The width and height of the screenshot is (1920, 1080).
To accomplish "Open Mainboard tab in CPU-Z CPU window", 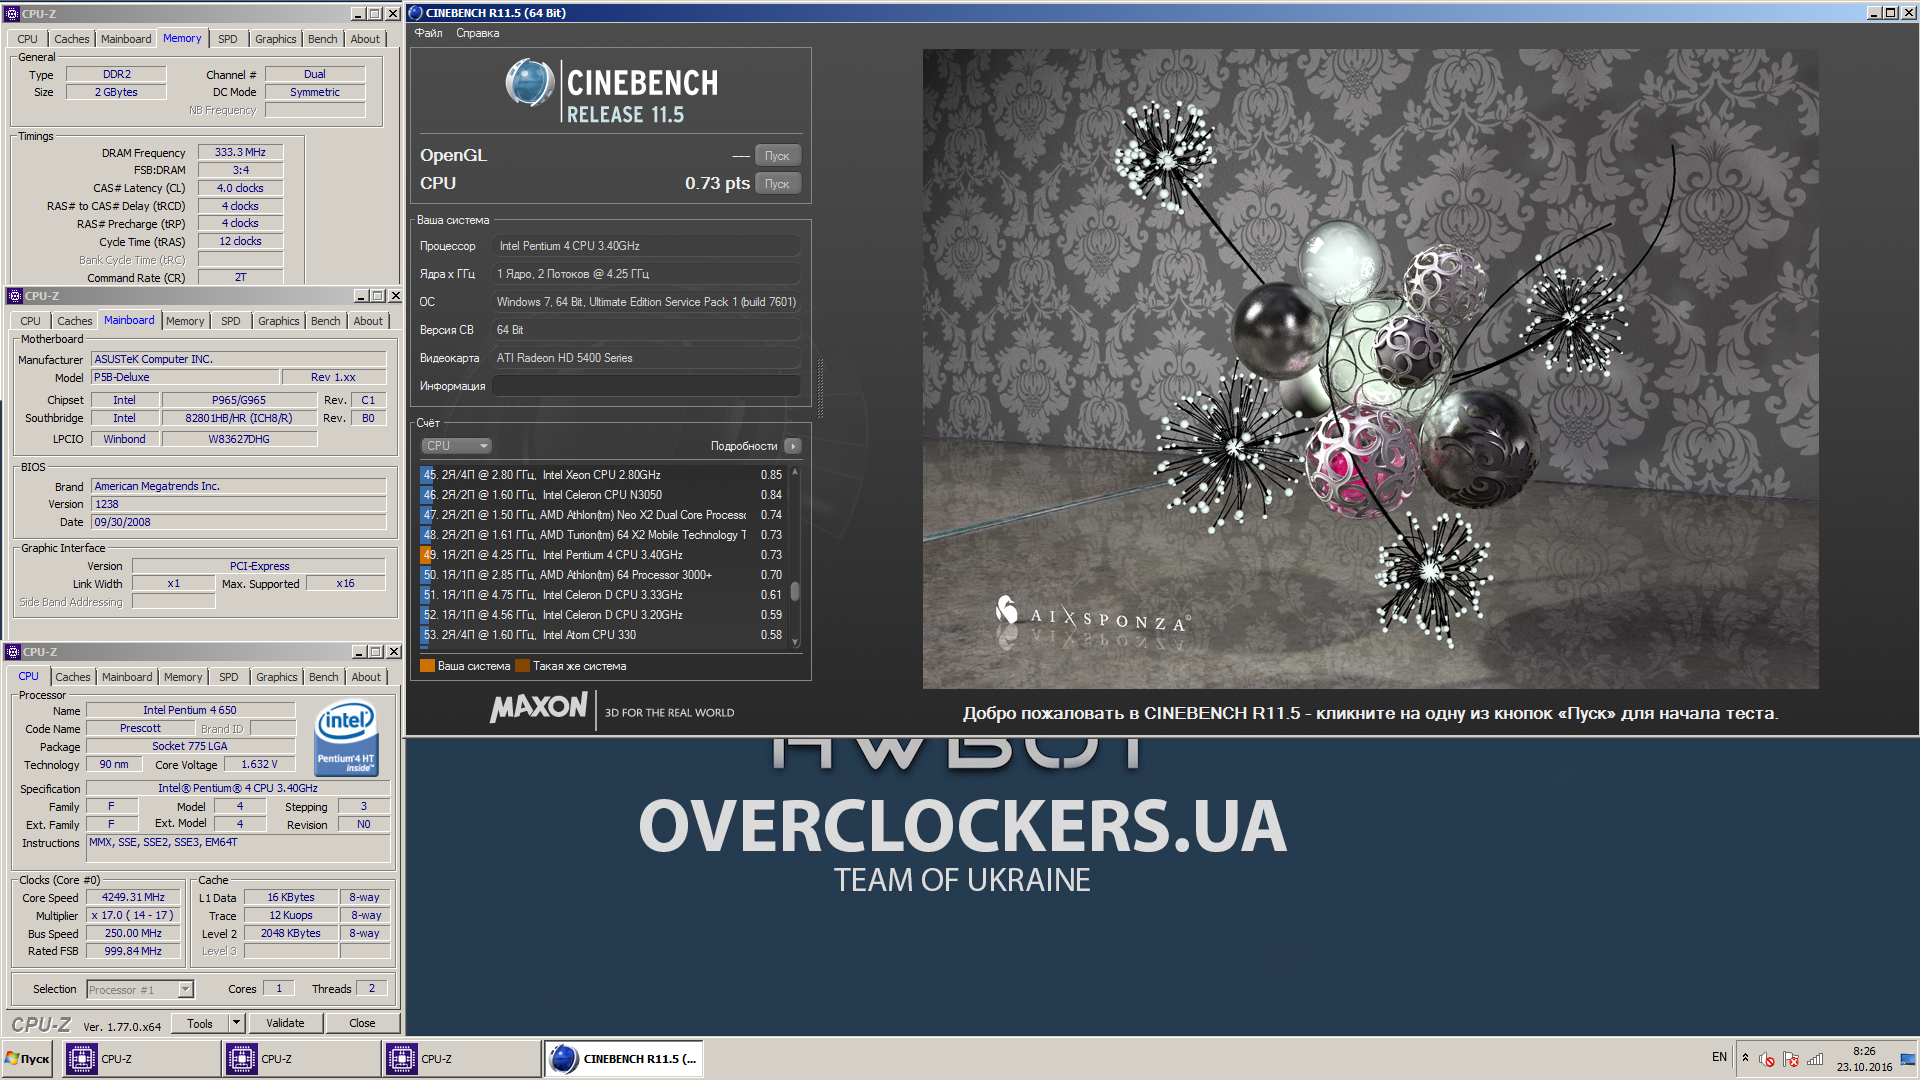I will (x=127, y=677).
